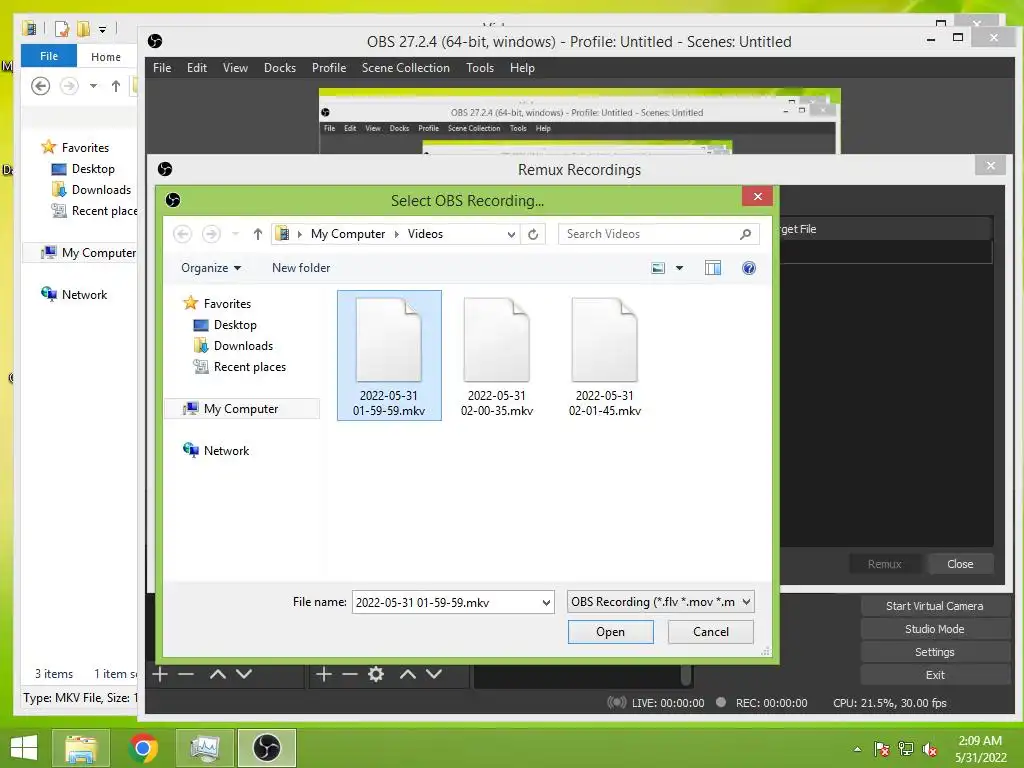Add a scene with the plus icon
Image resolution: width=1024 pixels, height=768 pixels.
[160, 674]
